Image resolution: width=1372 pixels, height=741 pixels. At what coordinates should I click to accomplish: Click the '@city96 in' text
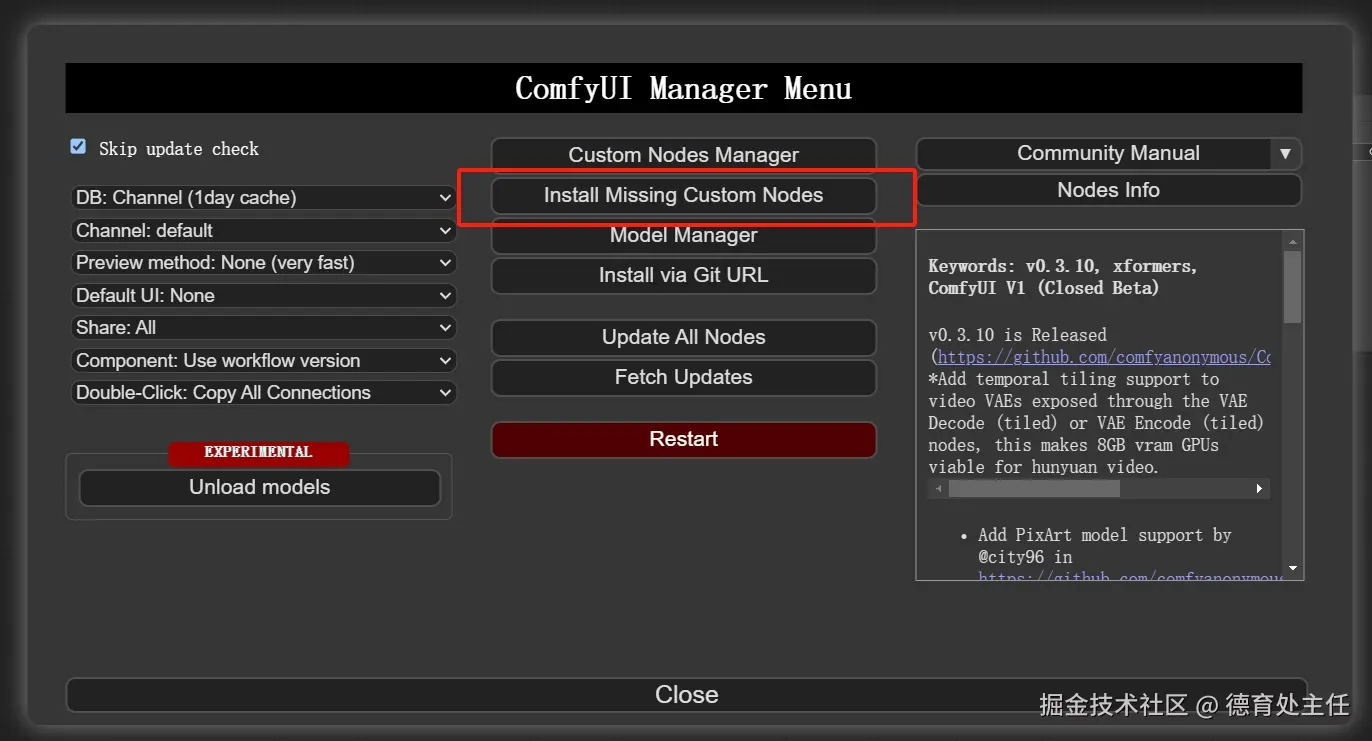pos(1025,557)
